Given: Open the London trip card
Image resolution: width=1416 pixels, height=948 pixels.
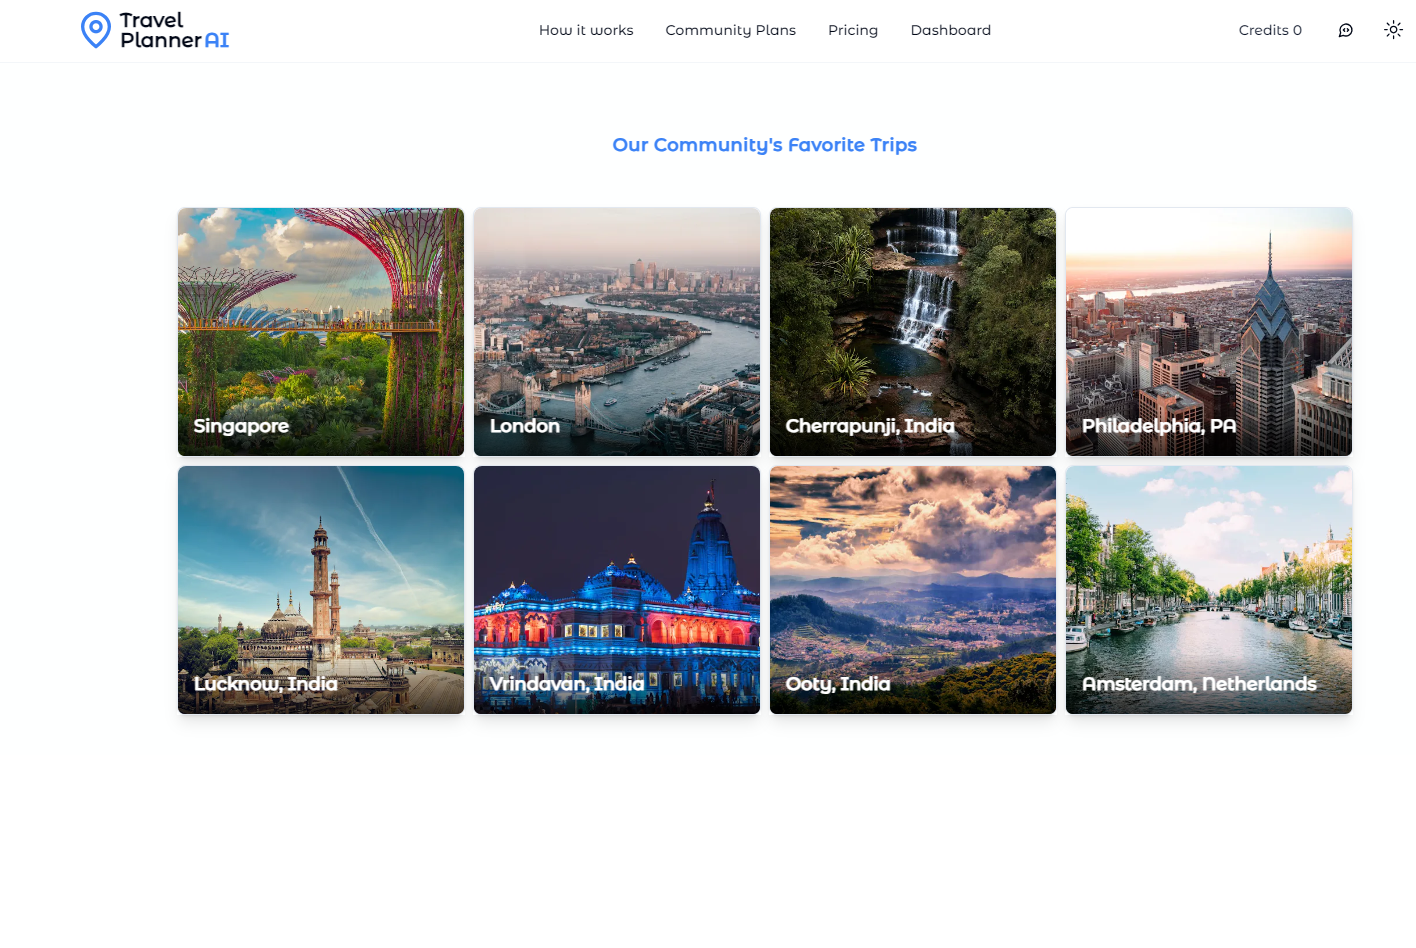Looking at the screenshot, I should (617, 332).
